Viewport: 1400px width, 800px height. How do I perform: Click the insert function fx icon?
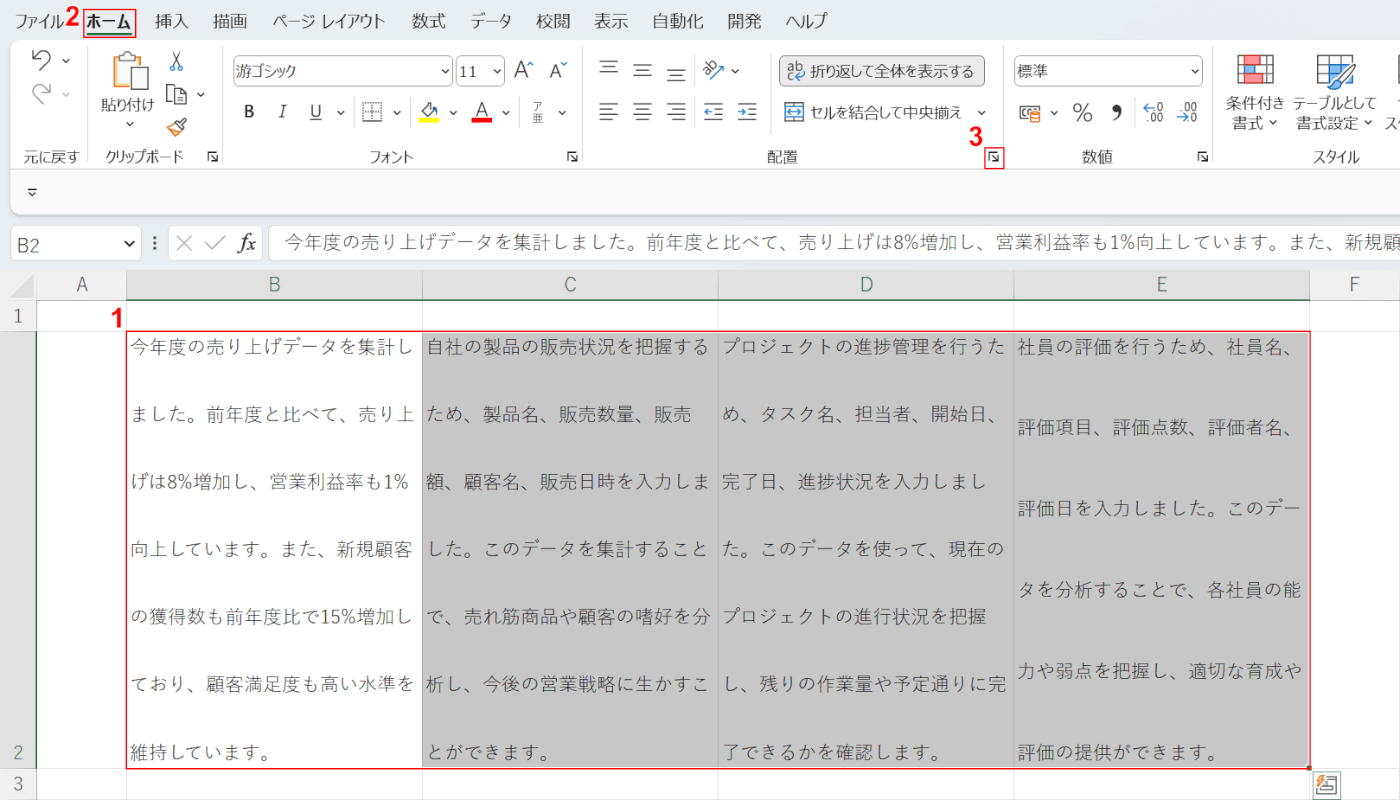[246, 243]
